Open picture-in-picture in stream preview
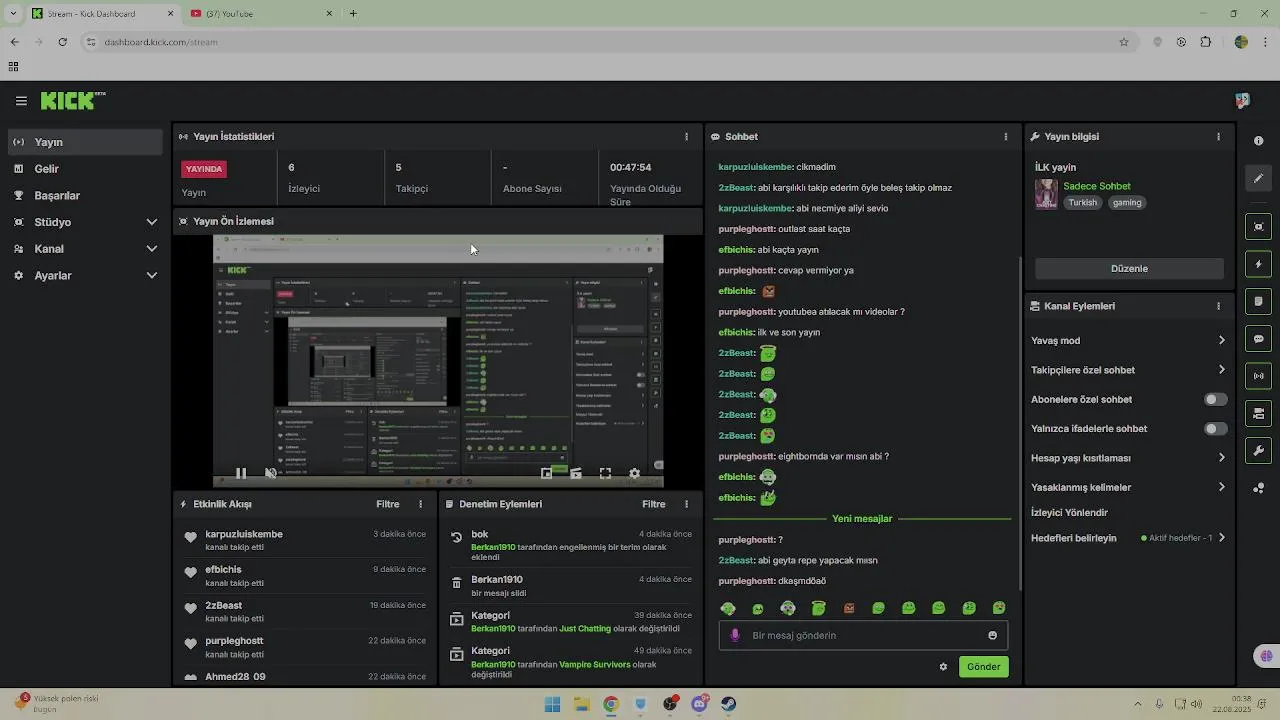Screen dimensions: 1280x720 click(x=547, y=473)
